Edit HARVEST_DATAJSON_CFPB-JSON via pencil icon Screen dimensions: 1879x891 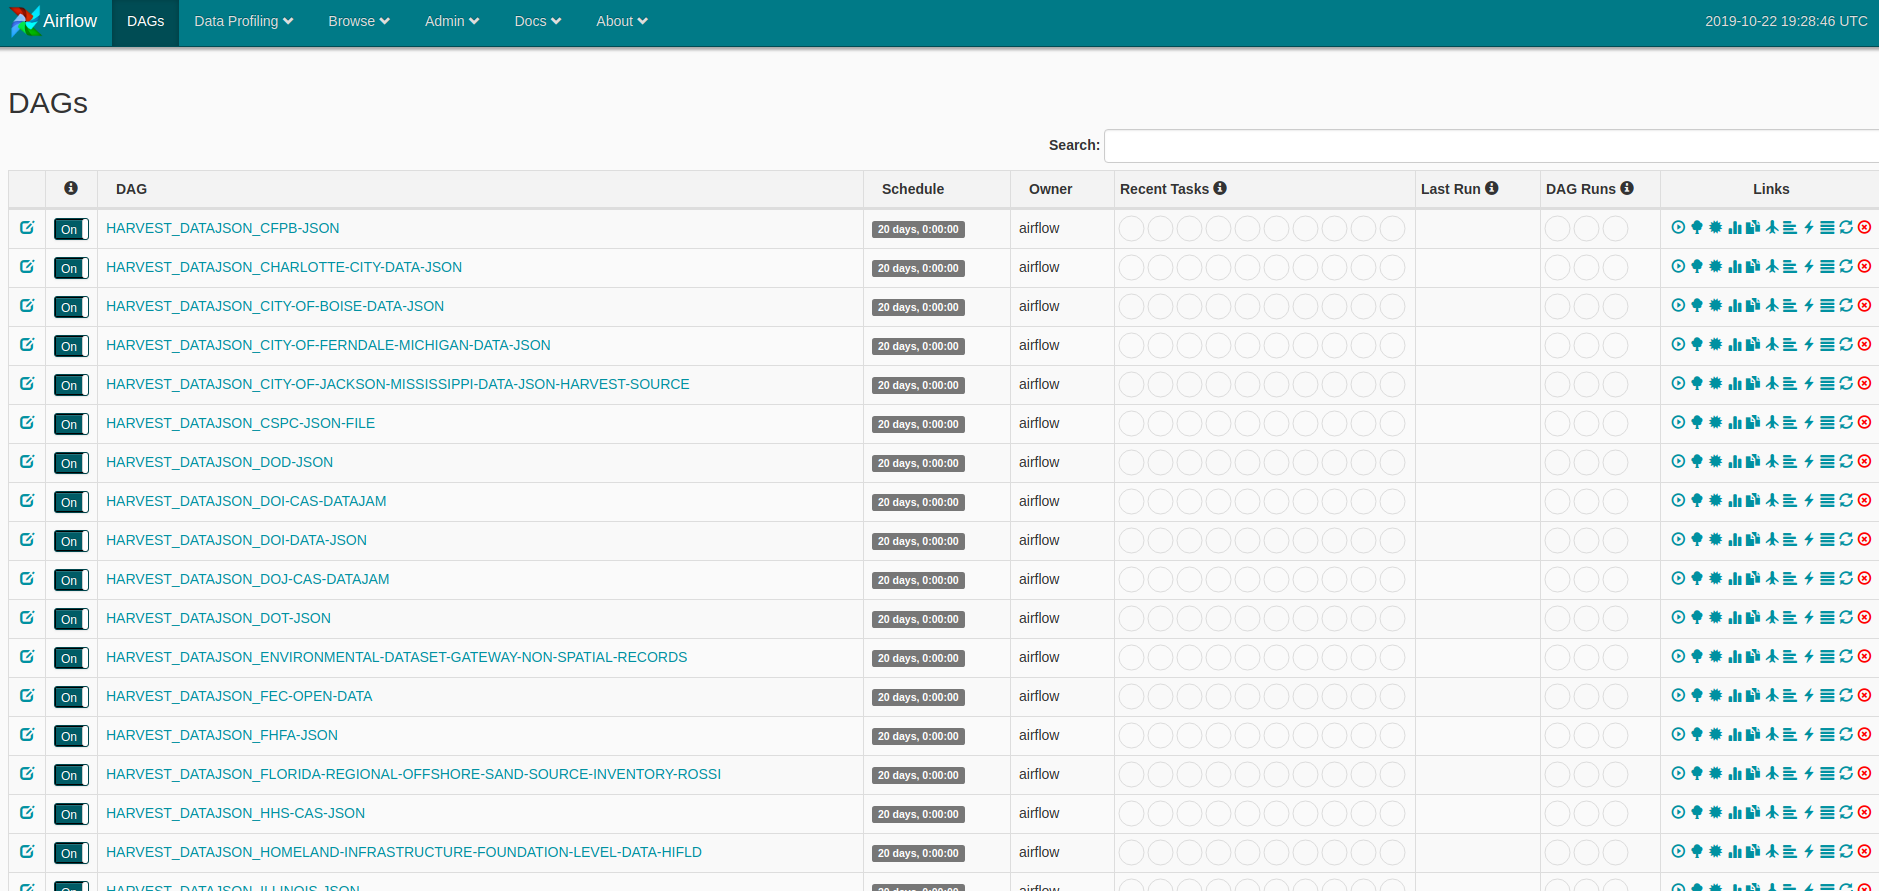click(27, 228)
